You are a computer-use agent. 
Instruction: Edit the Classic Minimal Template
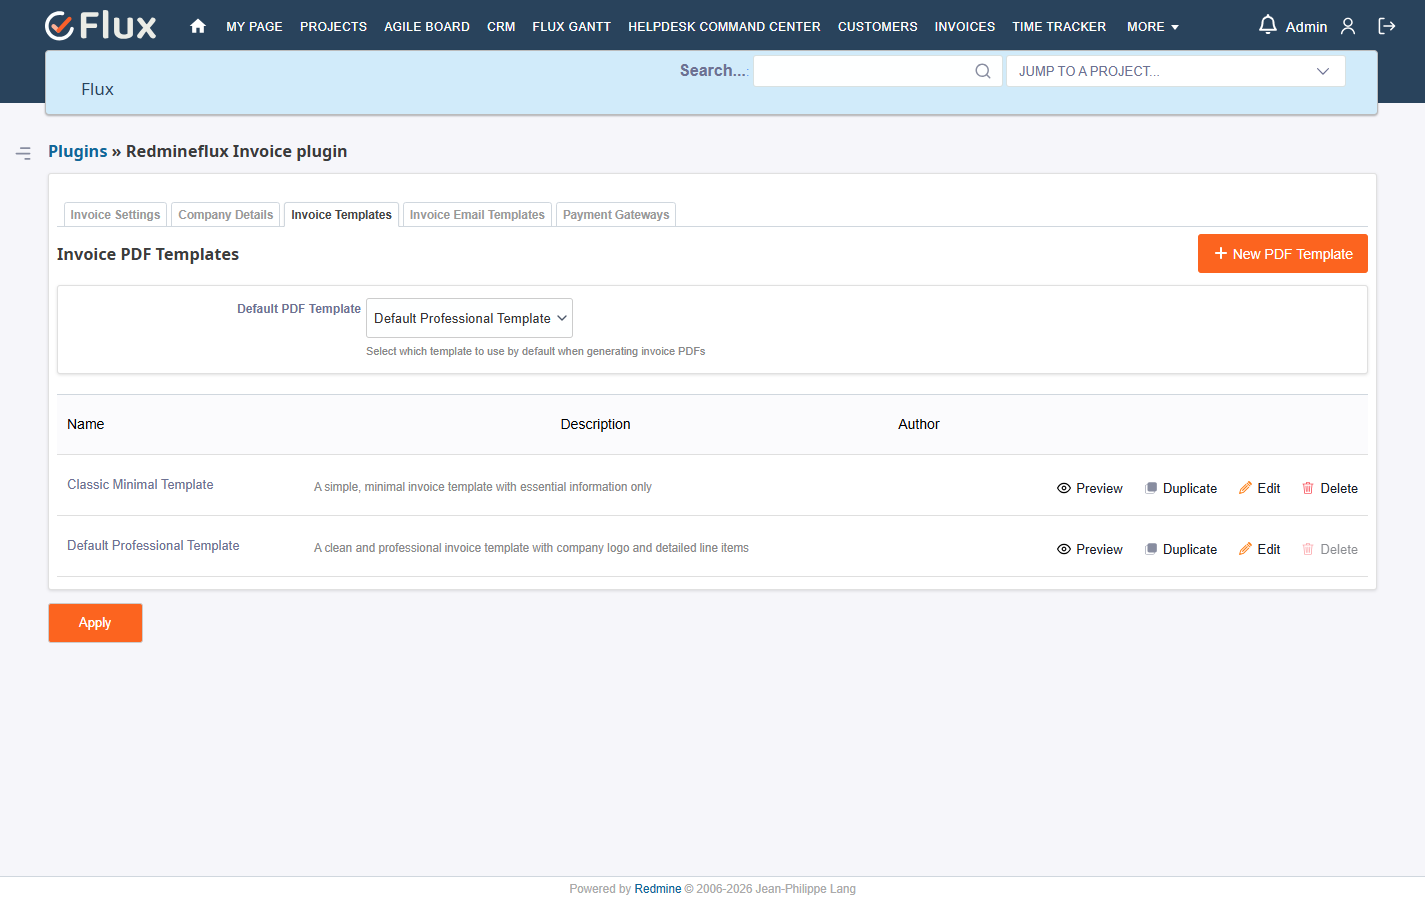point(1260,488)
